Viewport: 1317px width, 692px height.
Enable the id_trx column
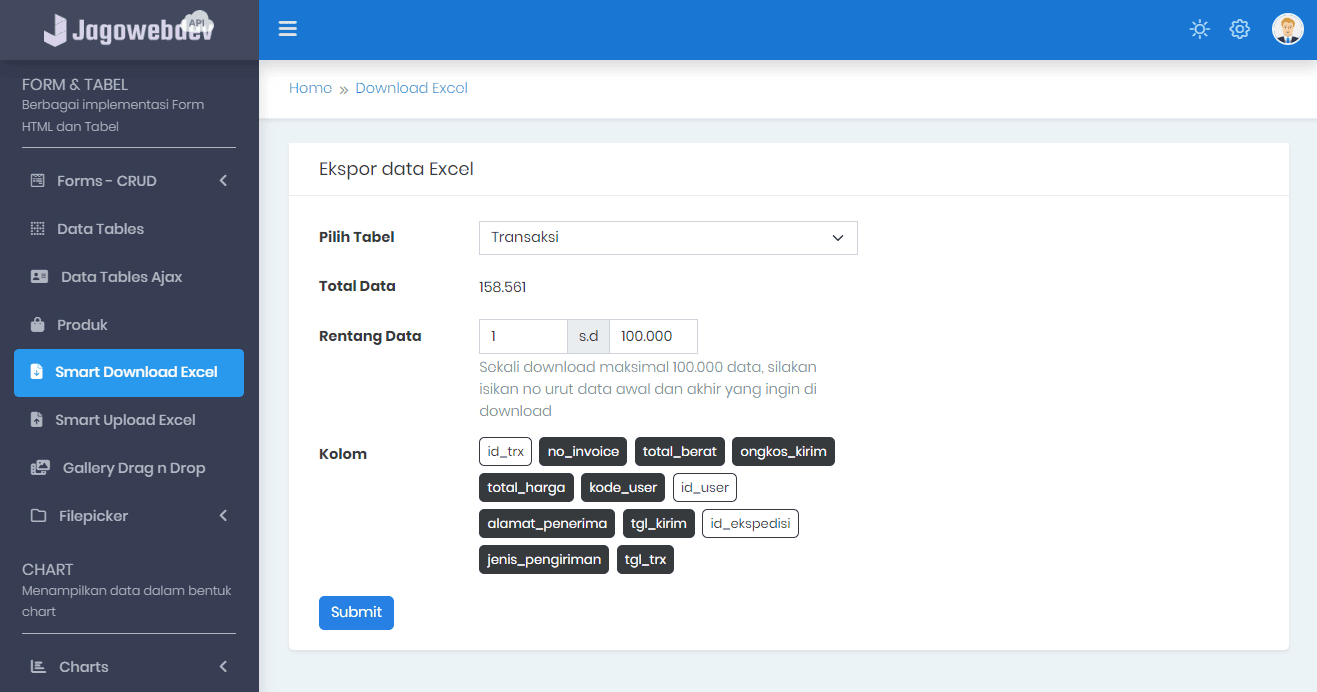tap(505, 451)
